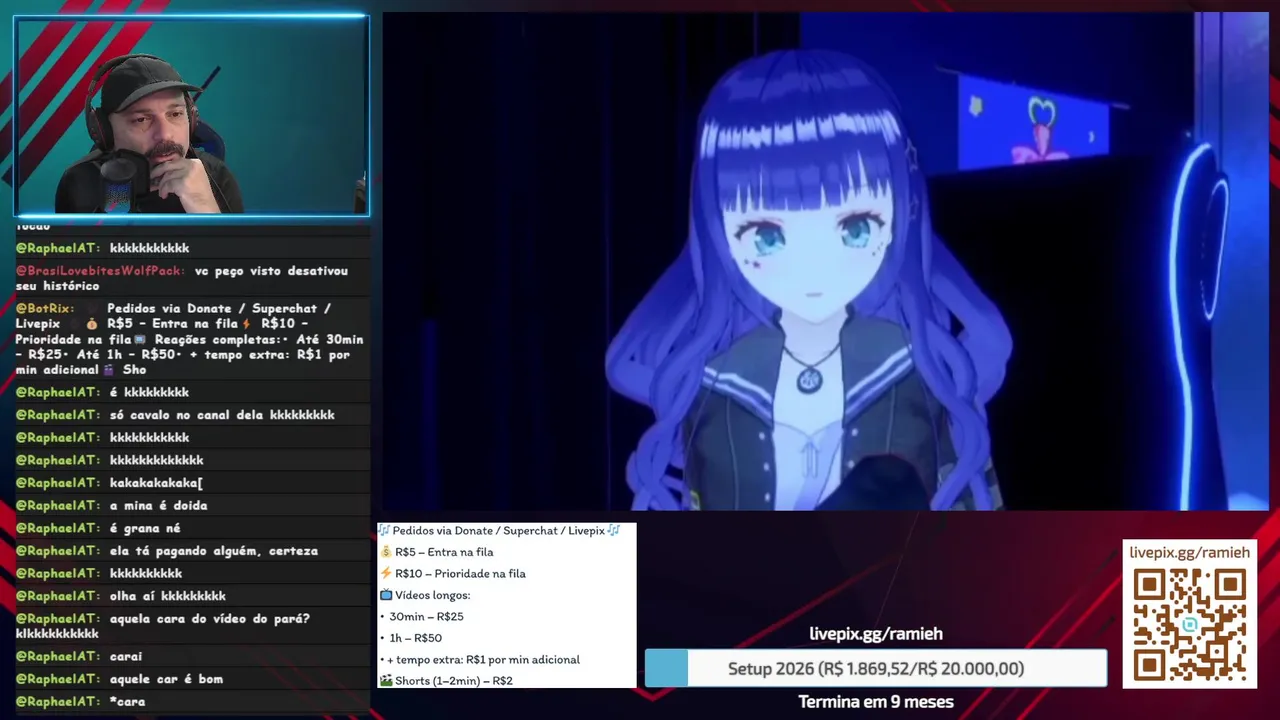Open livepix.gg/ramieh link above the Setup 2026 bar
This screenshot has height=720, width=1280.
[876, 634]
